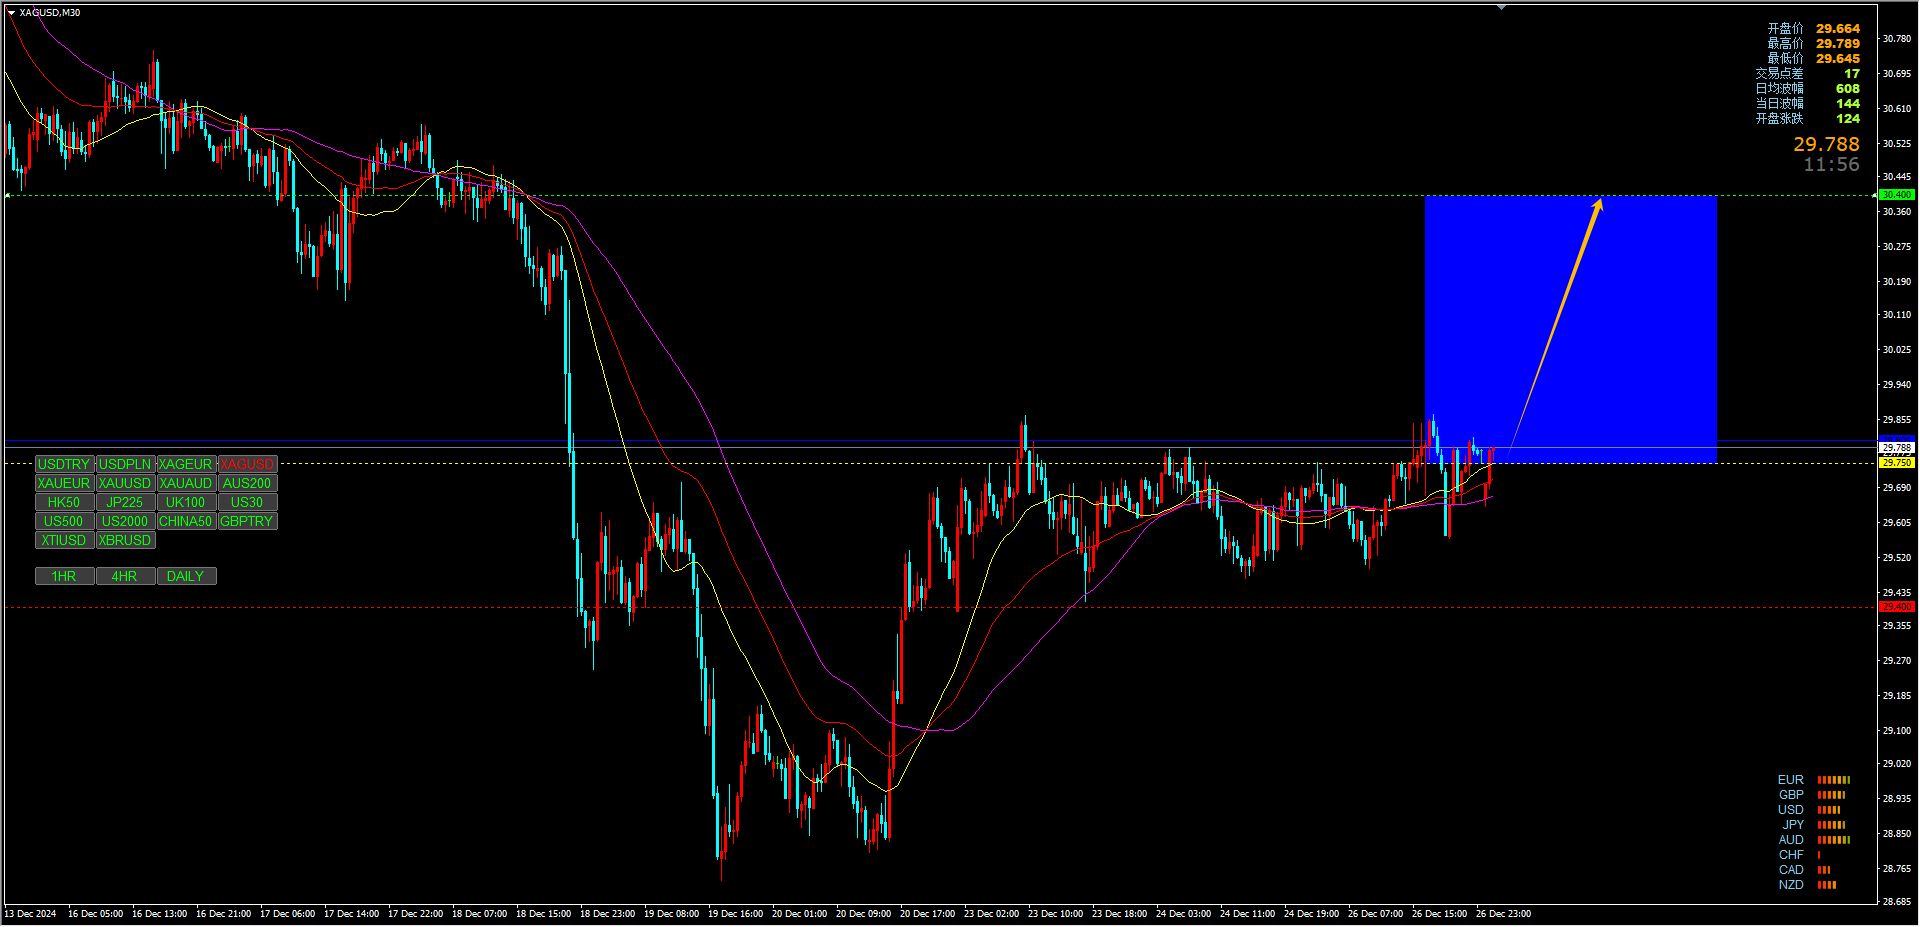The width and height of the screenshot is (1920, 927).
Task: Switch chart to USDTRY symbol button
Action: pyautogui.click(x=64, y=465)
